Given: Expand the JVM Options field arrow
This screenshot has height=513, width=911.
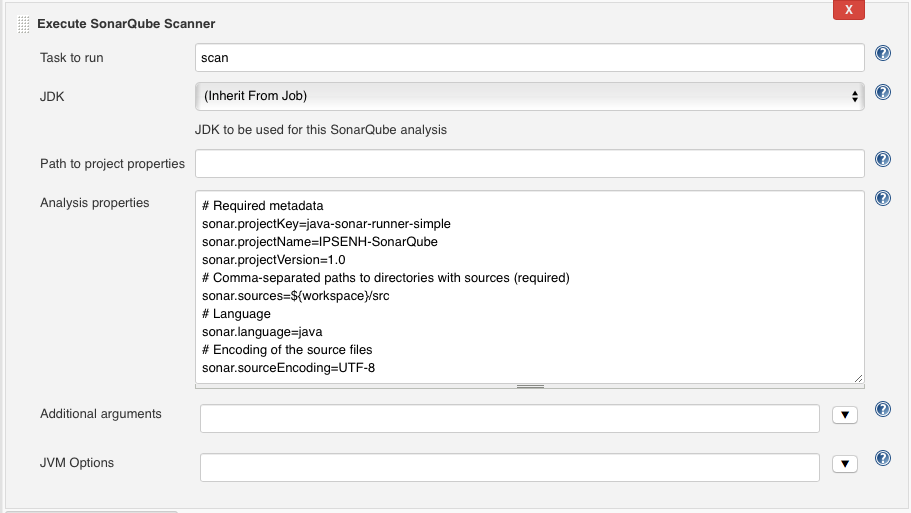Looking at the screenshot, I should pos(845,464).
